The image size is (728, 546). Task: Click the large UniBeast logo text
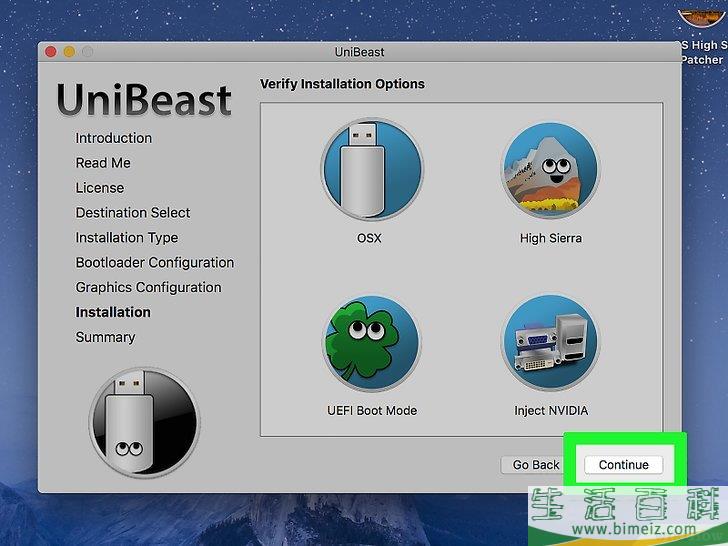coord(144,100)
